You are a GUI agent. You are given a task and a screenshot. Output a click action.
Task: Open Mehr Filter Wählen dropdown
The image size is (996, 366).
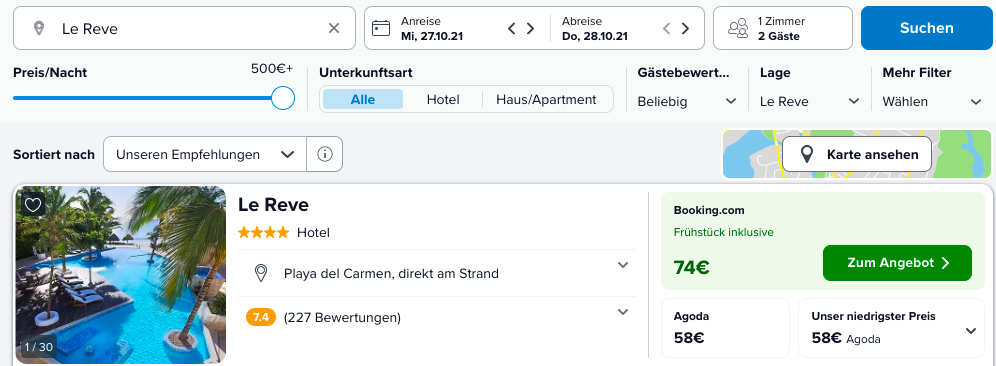pyautogui.click(x=932, y=102)
